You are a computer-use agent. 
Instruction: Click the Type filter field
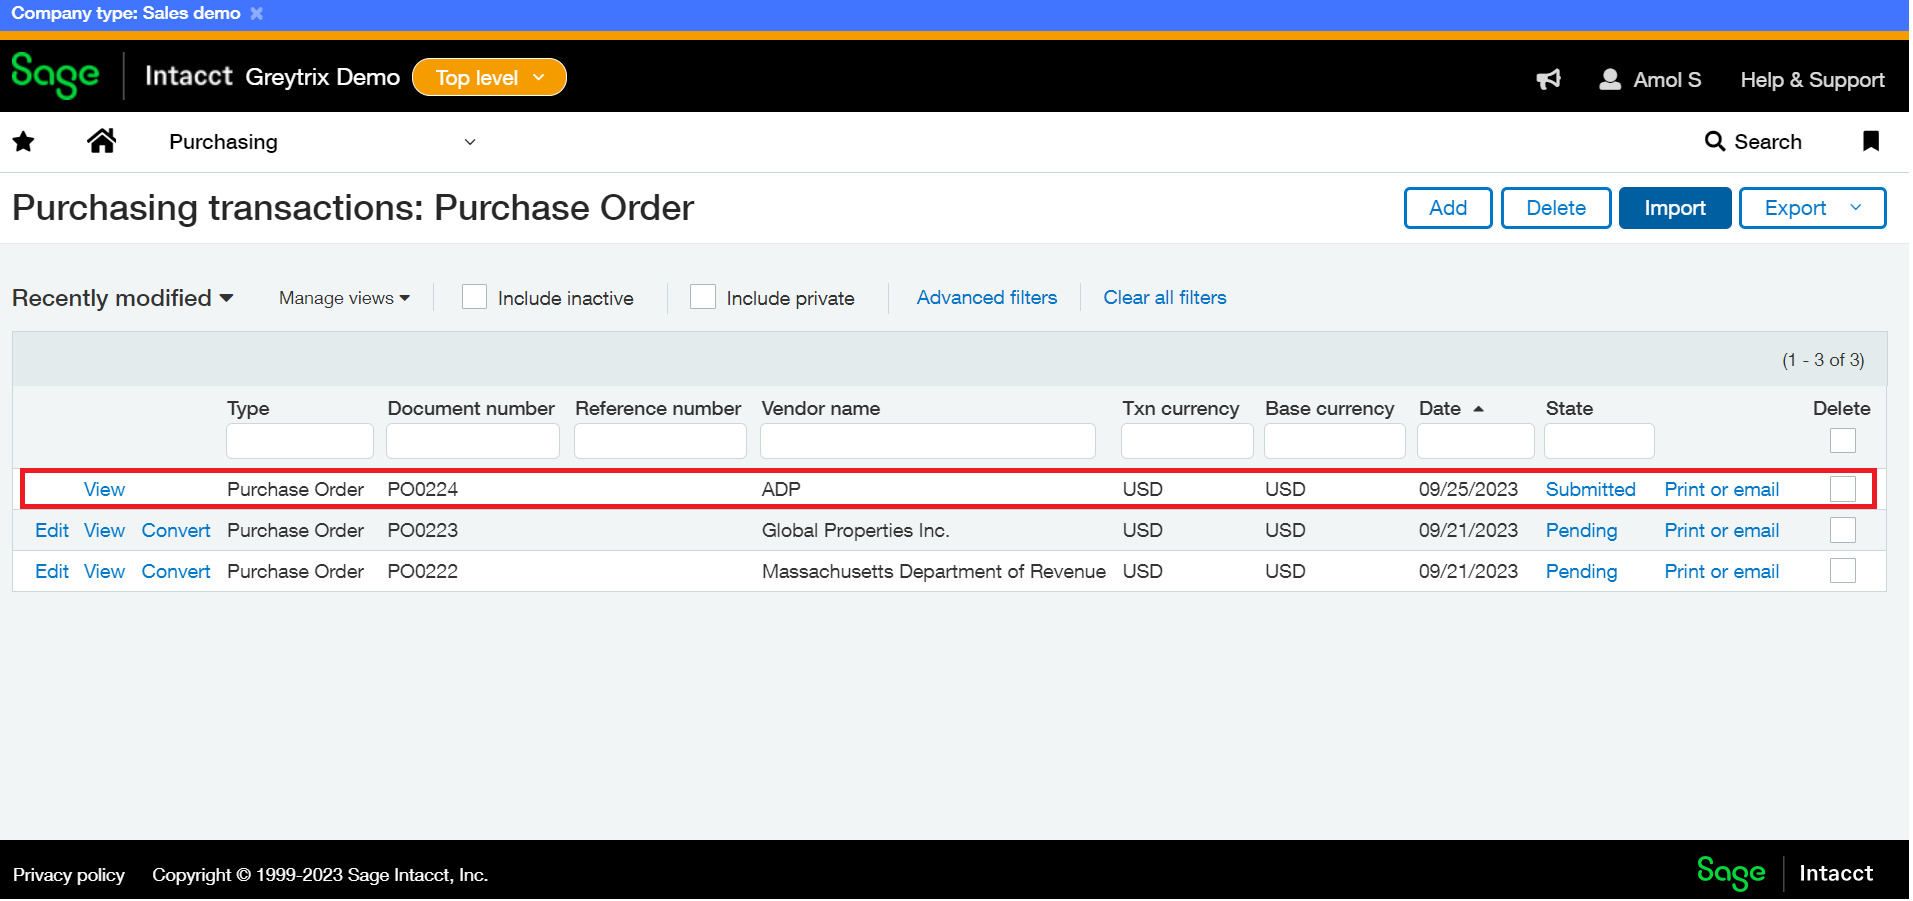pyautogui.click(x=300, y=441)
